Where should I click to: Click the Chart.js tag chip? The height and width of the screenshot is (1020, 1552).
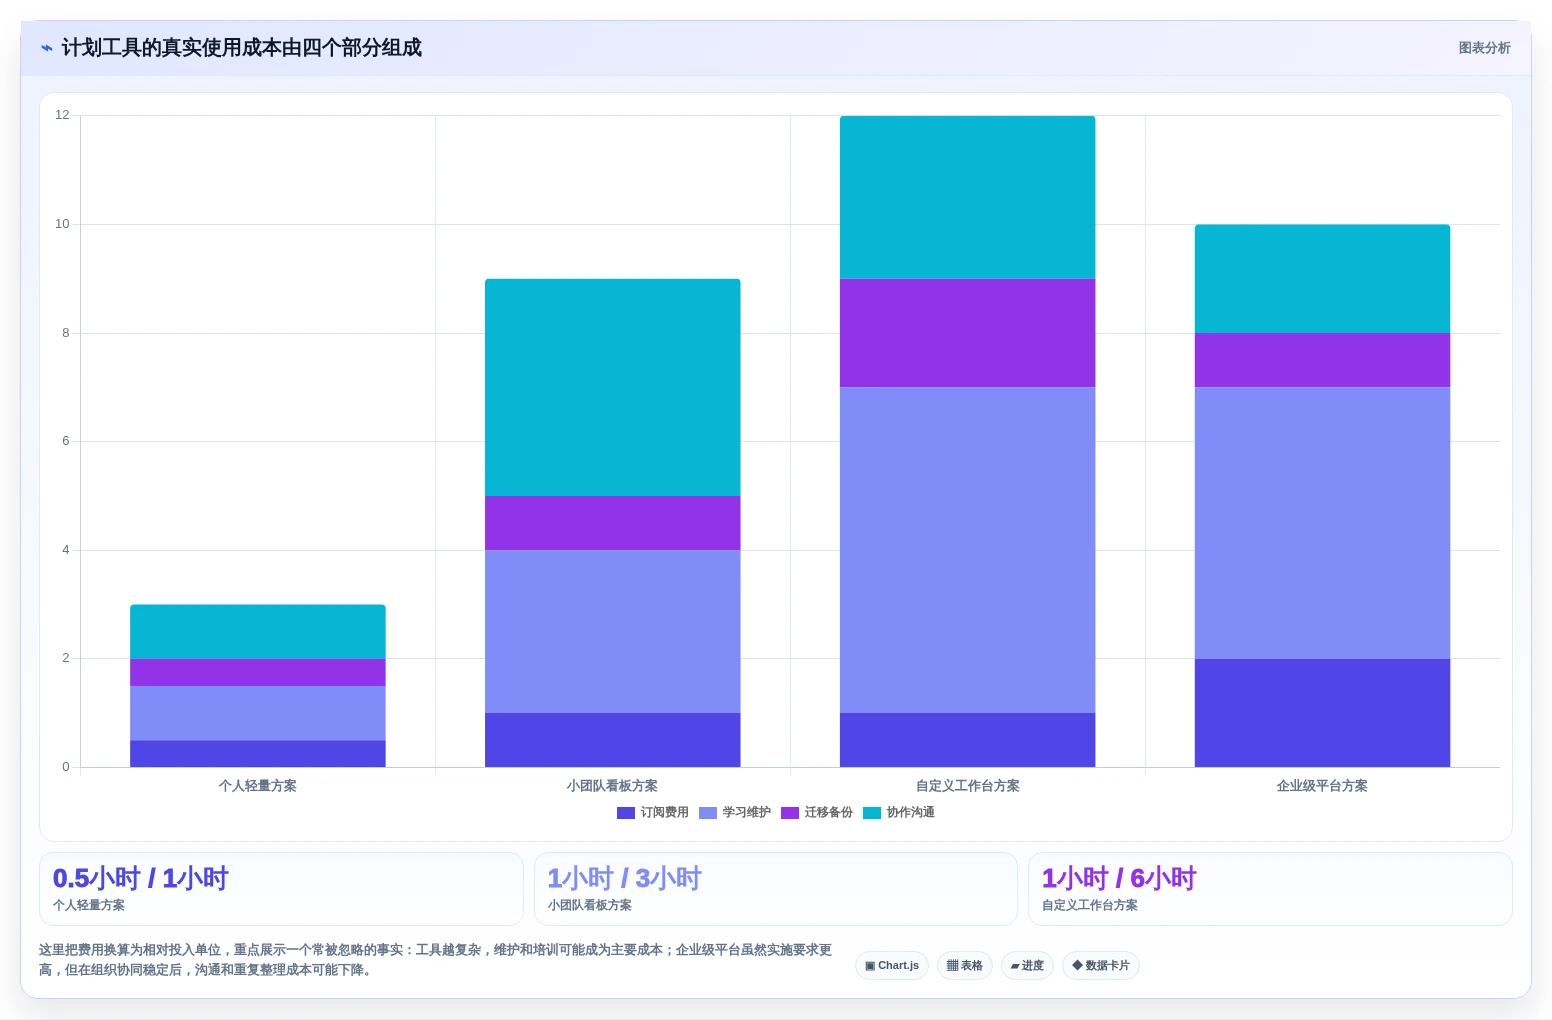coord(892,966)
